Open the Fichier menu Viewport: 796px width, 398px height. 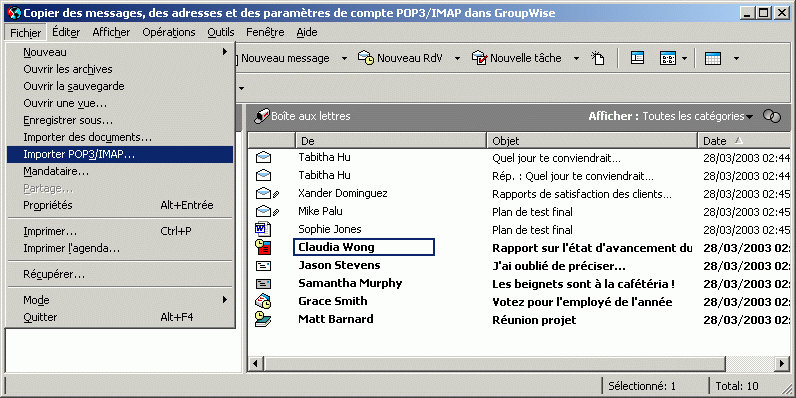coord(25,32)
